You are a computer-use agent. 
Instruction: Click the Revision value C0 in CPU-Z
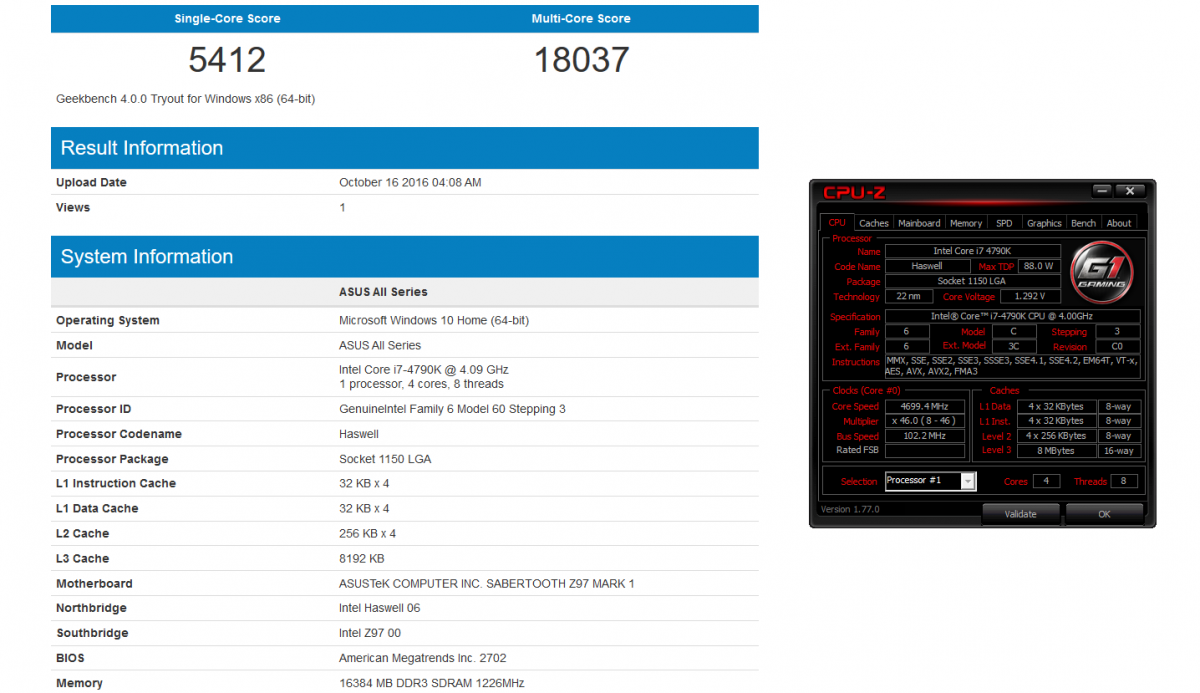(1116, 346)
